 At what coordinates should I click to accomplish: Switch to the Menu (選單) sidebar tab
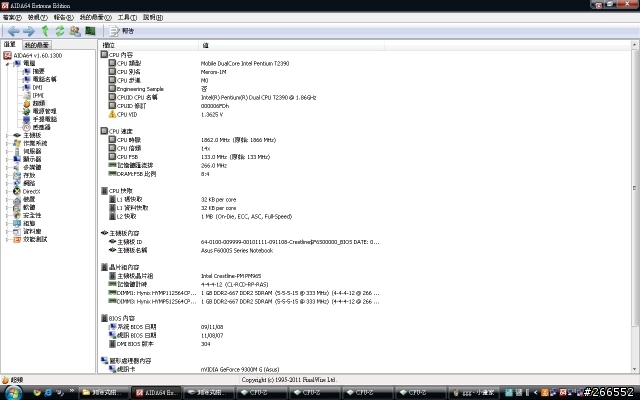10,44
